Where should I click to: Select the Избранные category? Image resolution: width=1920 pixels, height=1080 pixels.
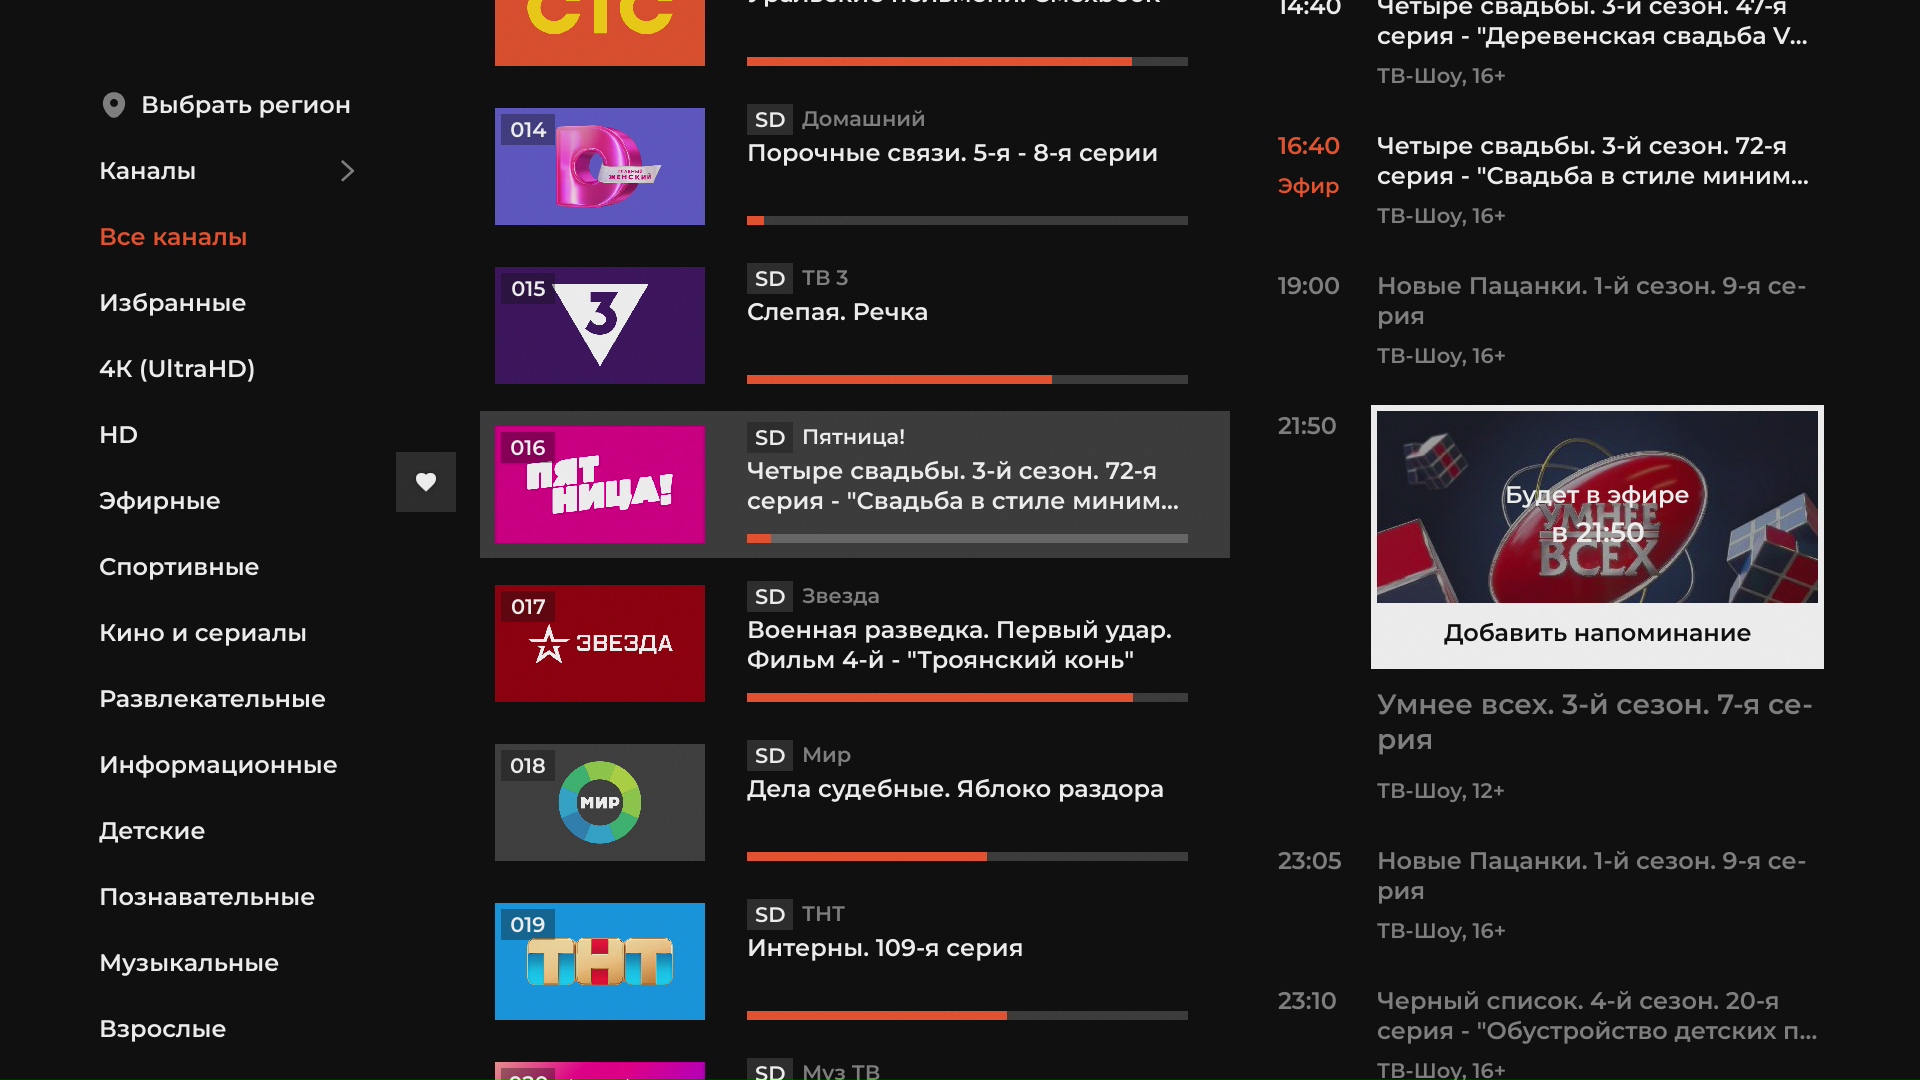pyautogui.click(x=172, y=303)
